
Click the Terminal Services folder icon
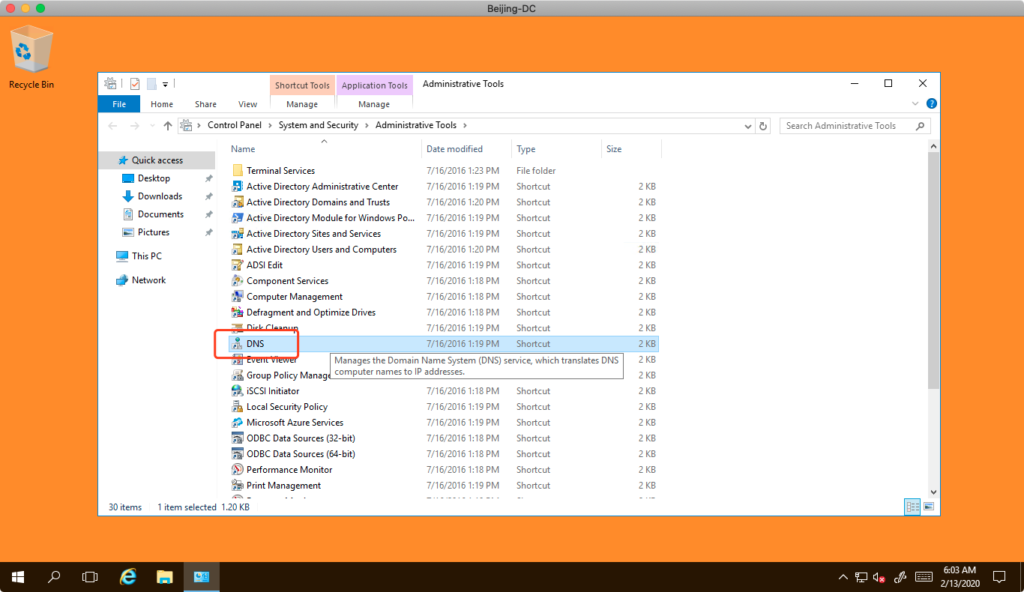[238, 171]
